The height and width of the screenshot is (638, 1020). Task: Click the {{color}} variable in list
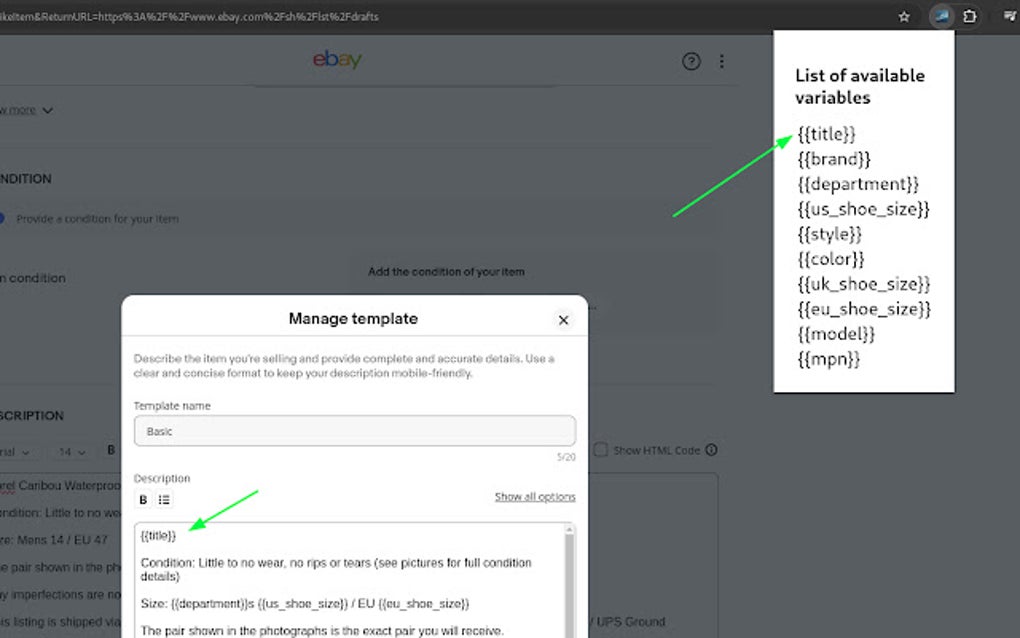(831, 259)
